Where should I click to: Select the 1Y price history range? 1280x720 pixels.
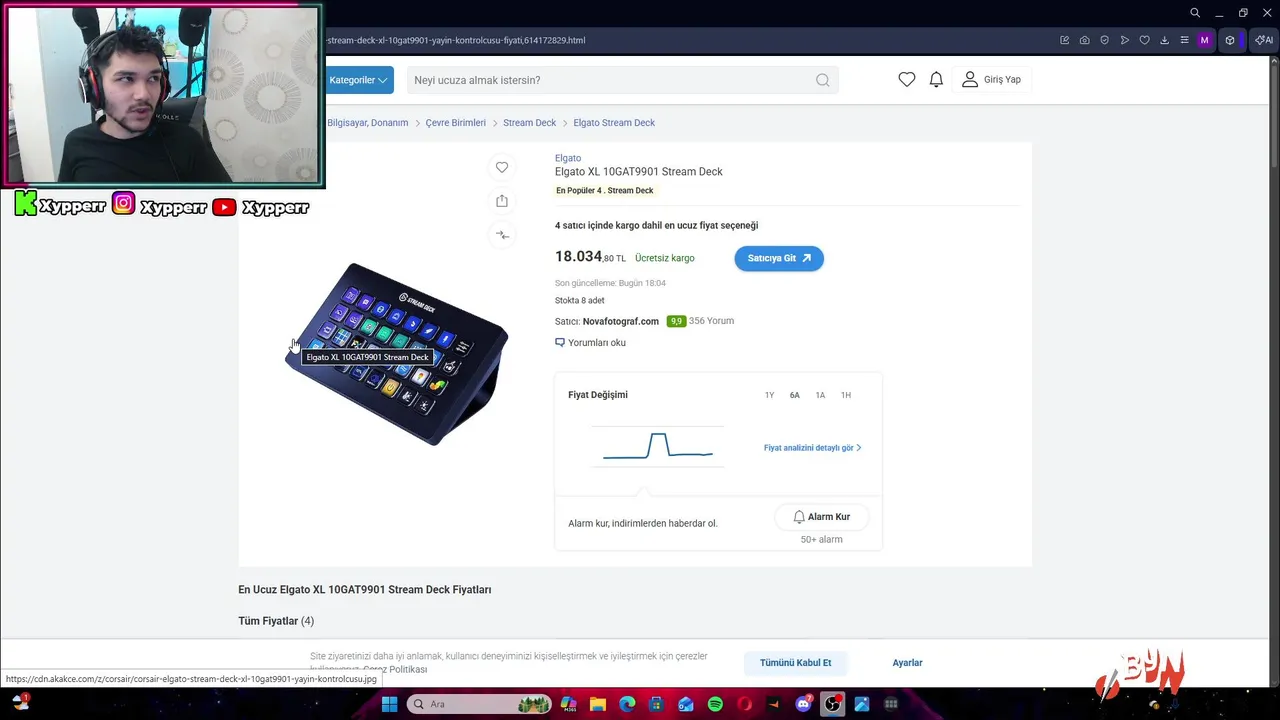(x=769, y=395)
